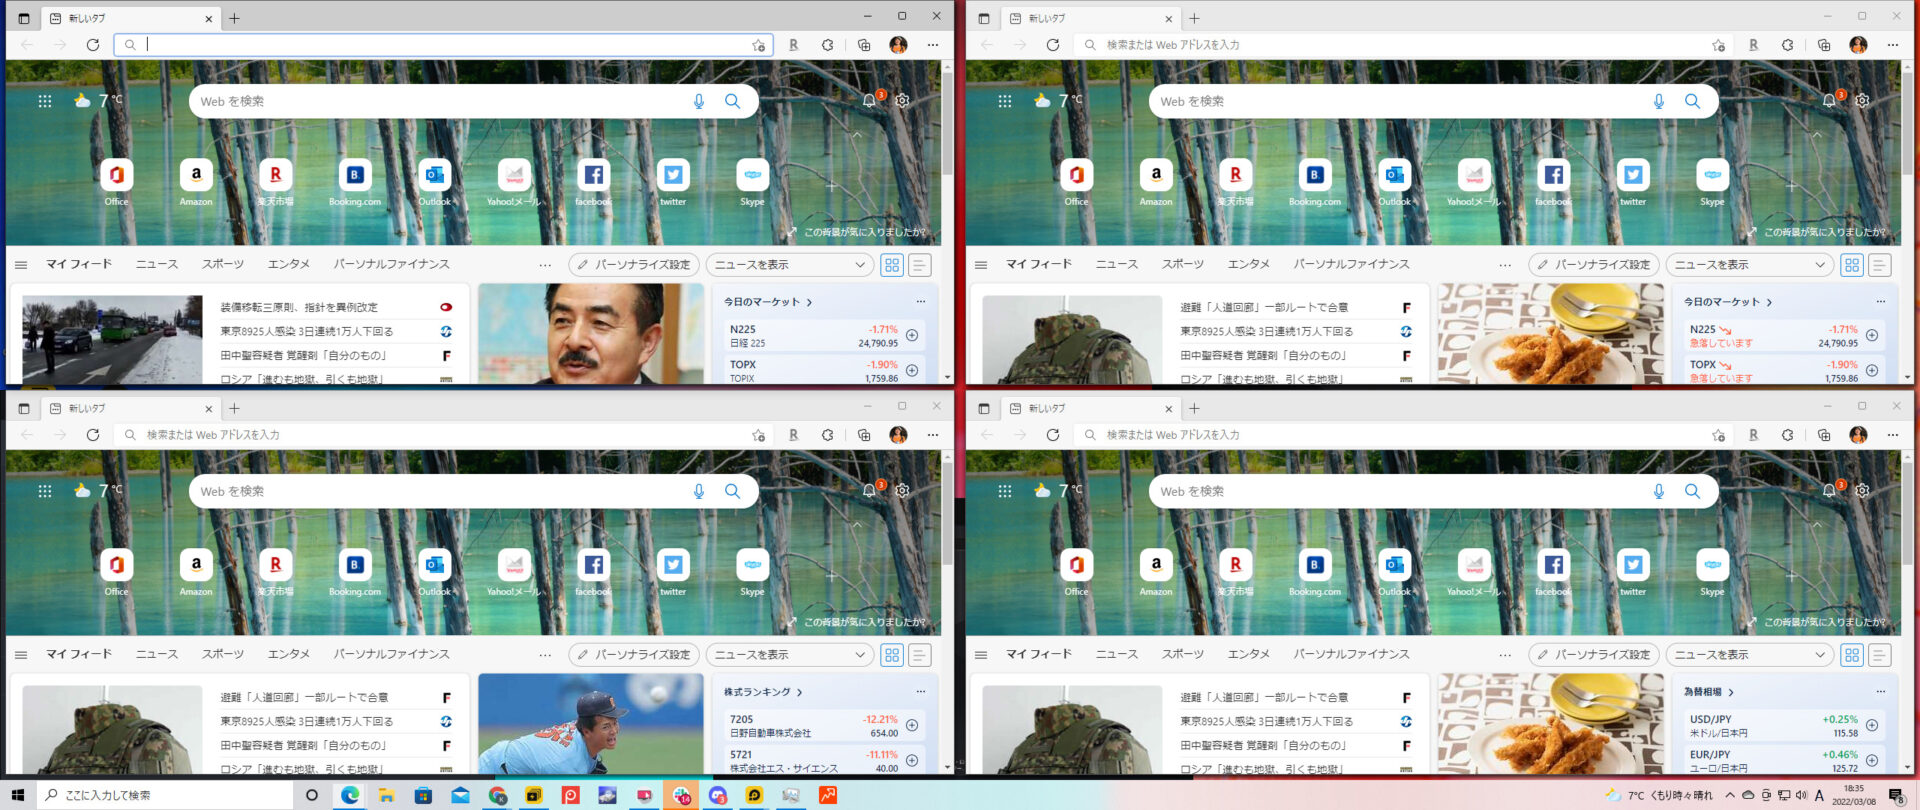Open Edge settings ellipsis in top-right window
The image size is (1920, 810).
point(1892,45)
